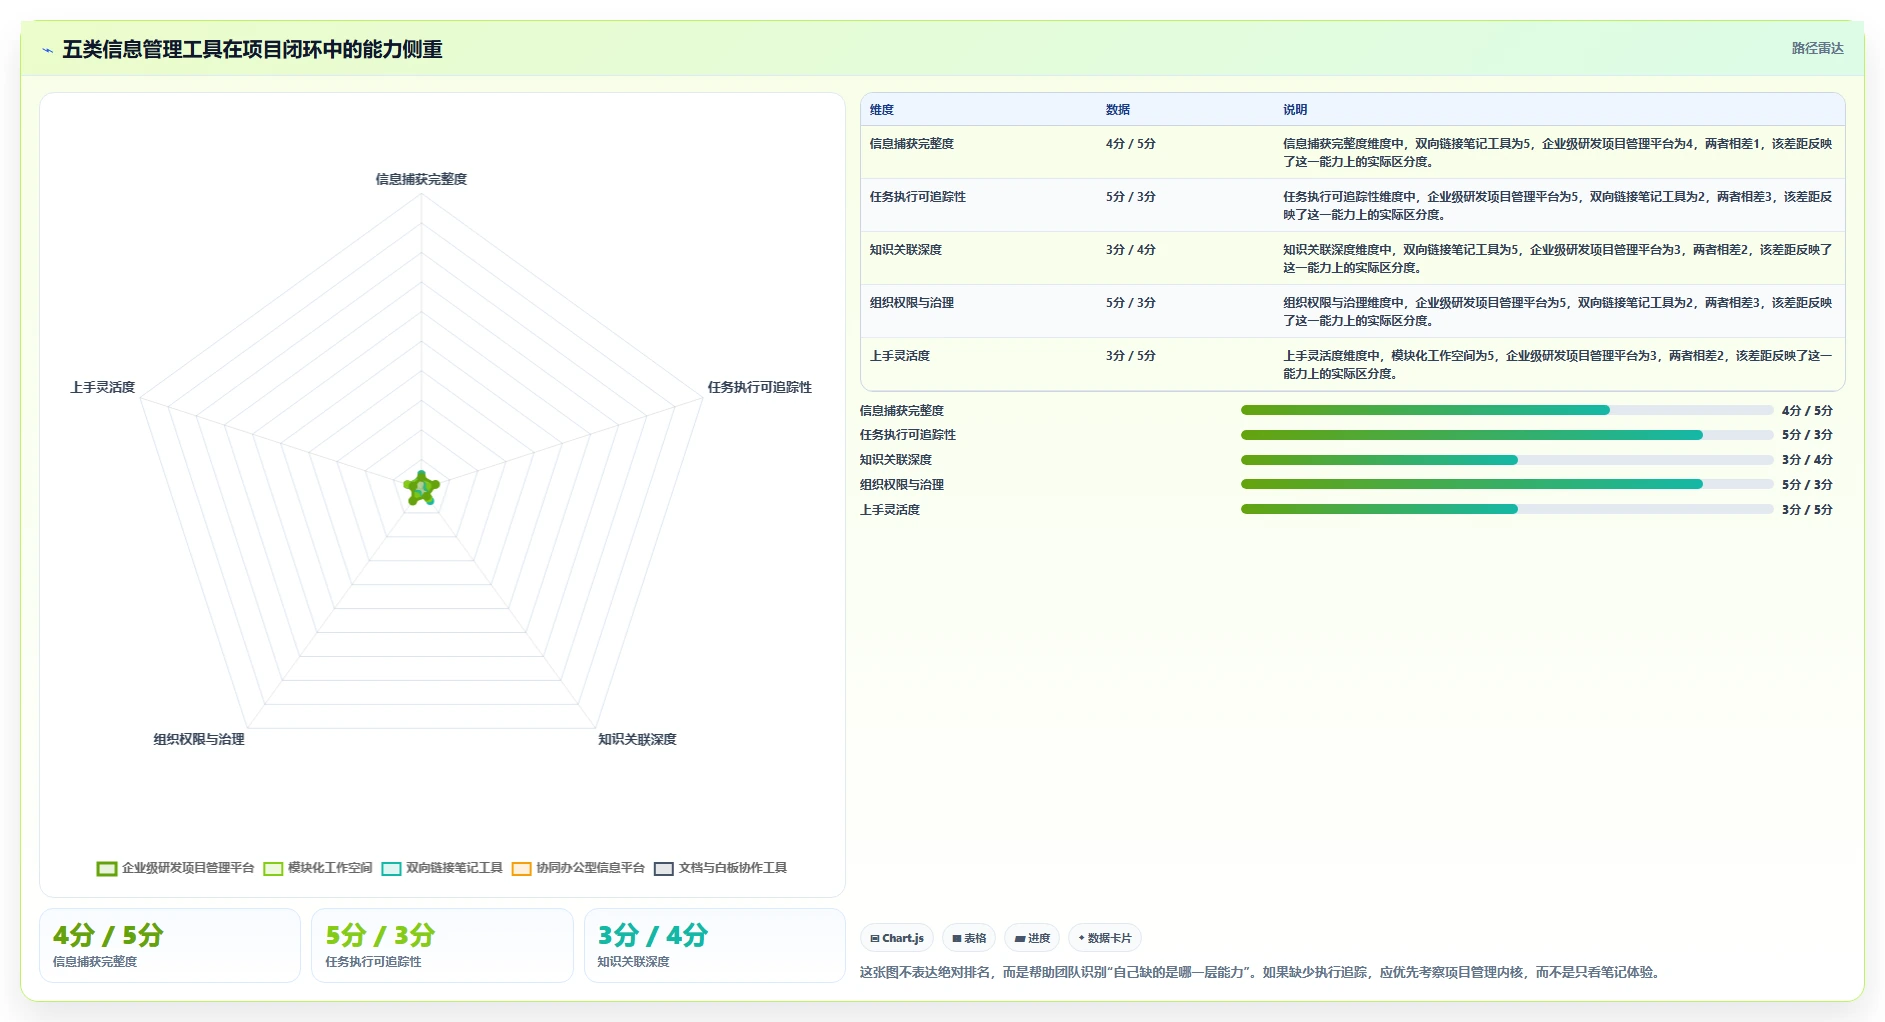
Task: Click the 任务执行可追踪性 progress bar
Action: point(1507,435)
